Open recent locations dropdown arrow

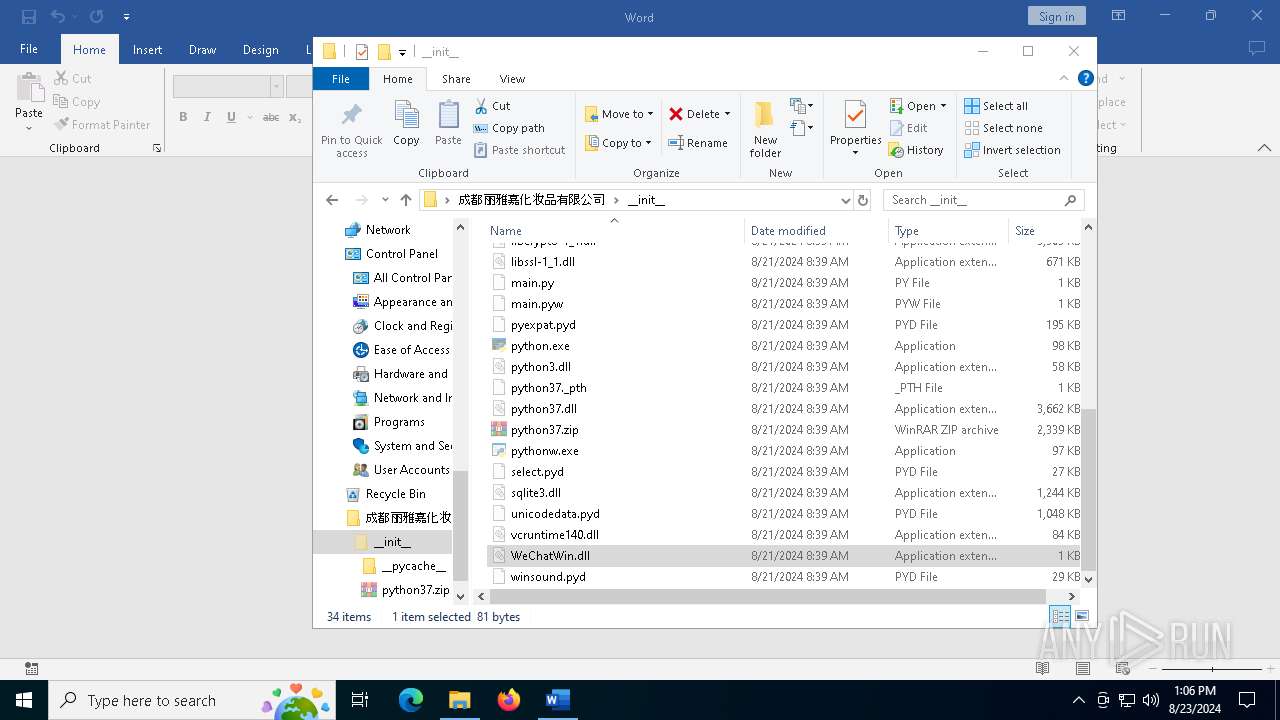coord(385,200)
